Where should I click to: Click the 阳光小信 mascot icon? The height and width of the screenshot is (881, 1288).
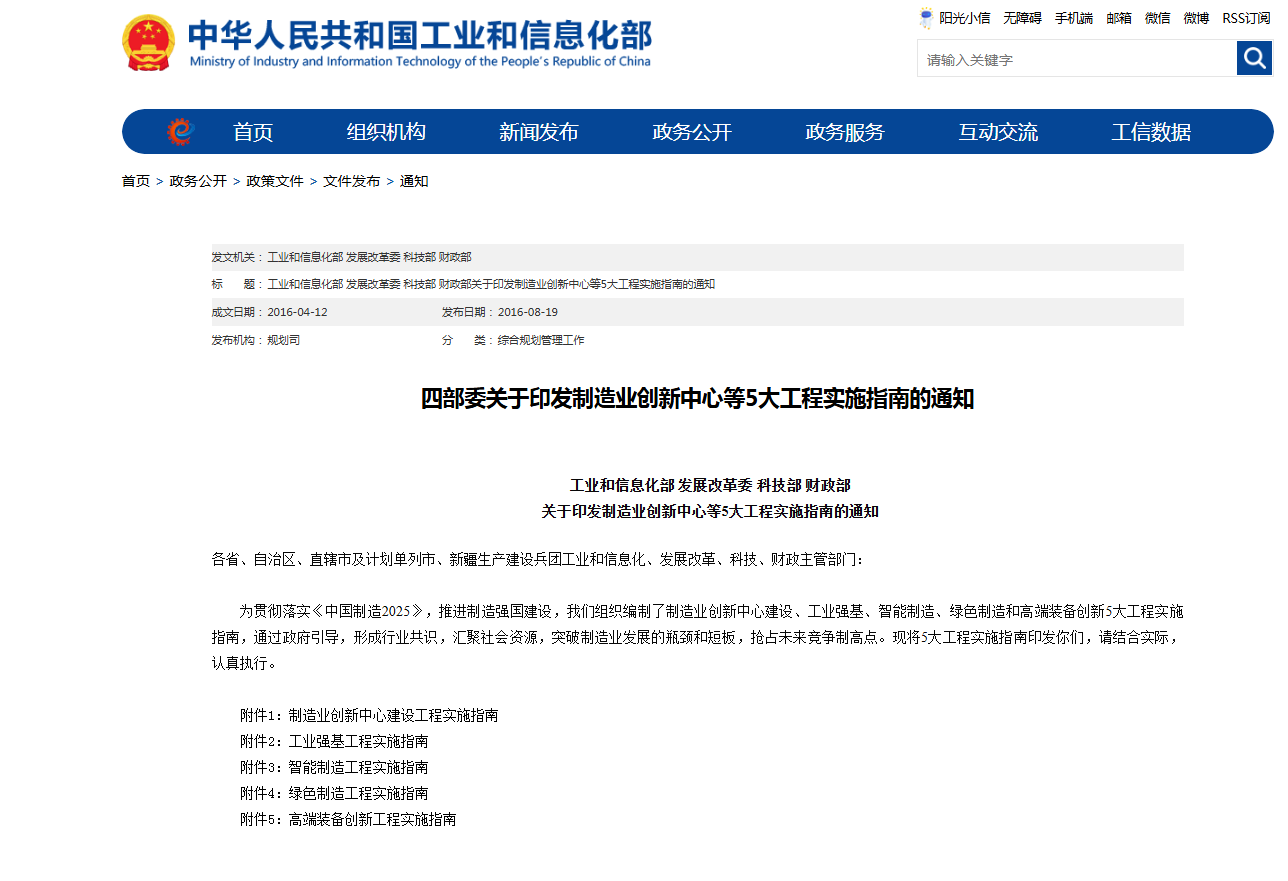pos(926,18)
